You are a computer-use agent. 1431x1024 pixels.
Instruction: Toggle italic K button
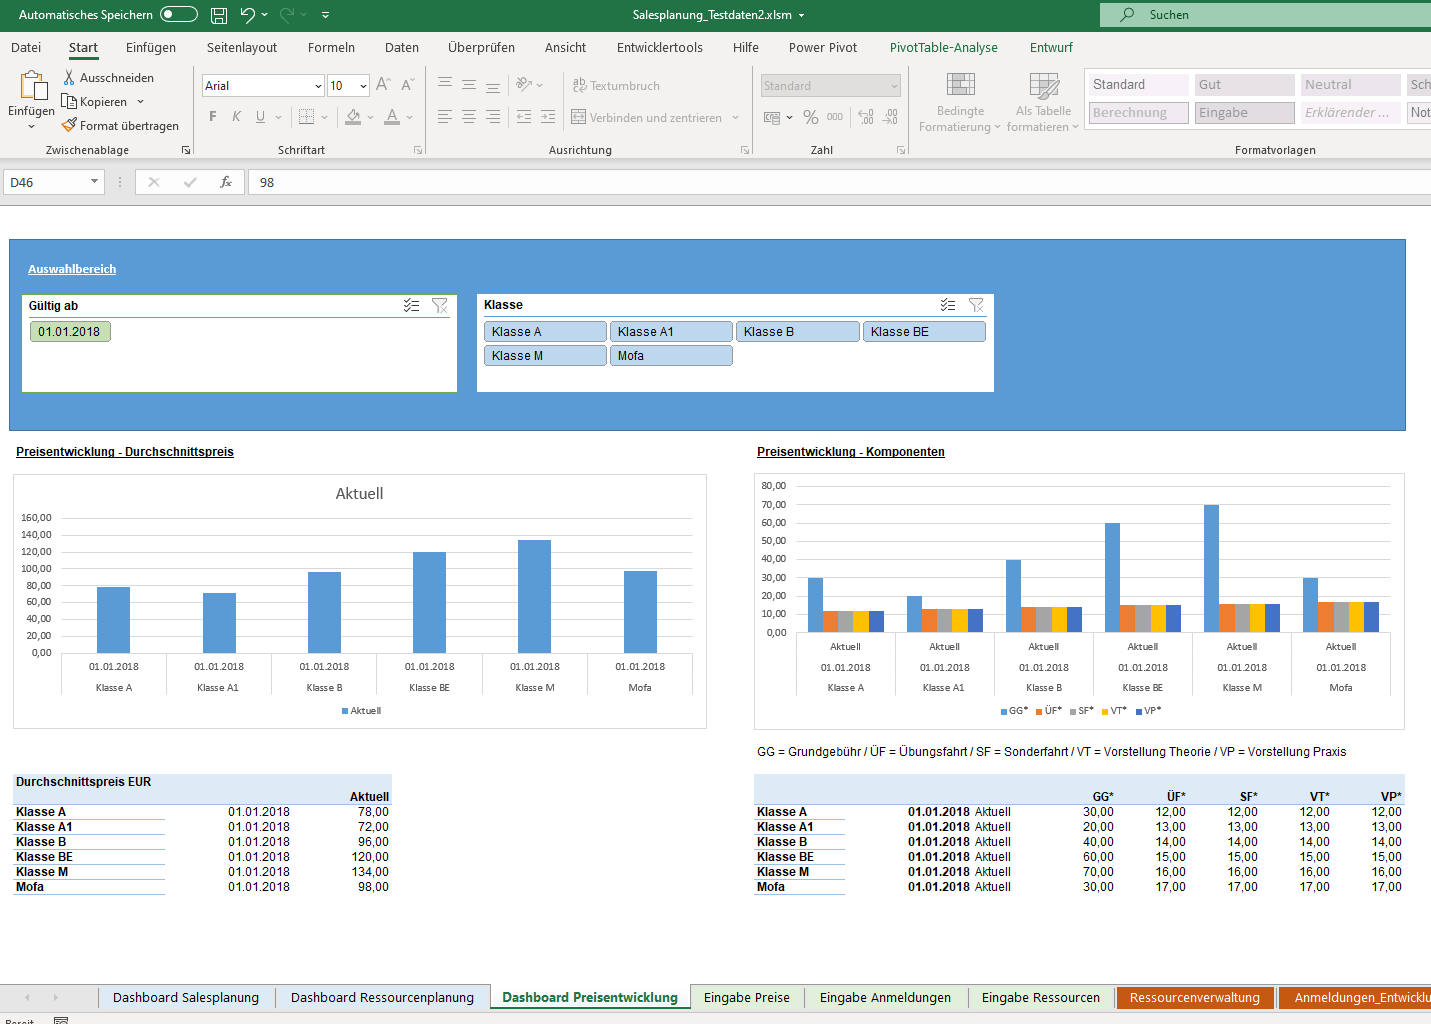[x=237, y=117]
